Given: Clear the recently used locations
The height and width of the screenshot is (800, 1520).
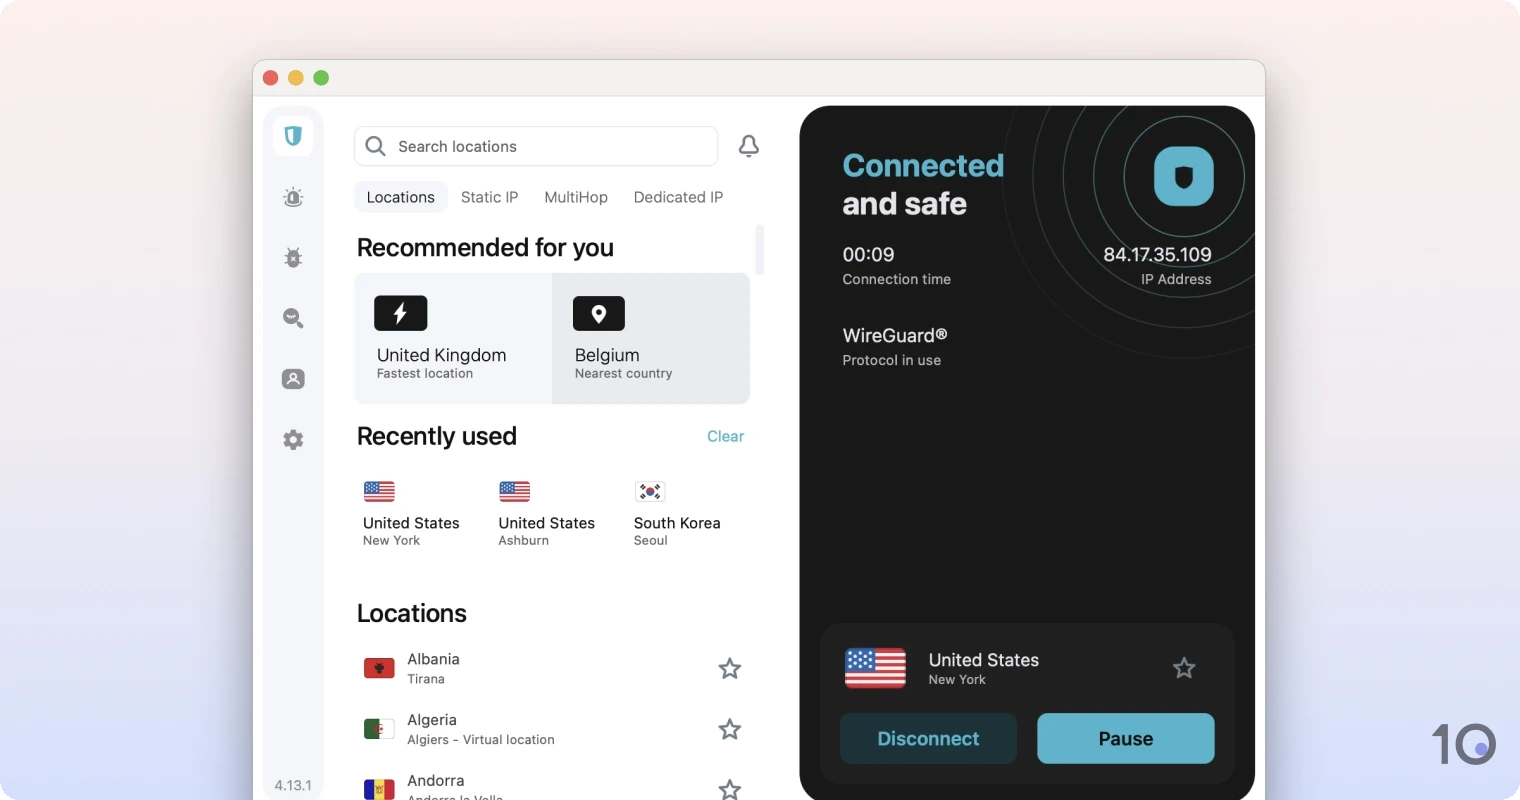Looking at the screenshot, I should (x=725, y=436).
